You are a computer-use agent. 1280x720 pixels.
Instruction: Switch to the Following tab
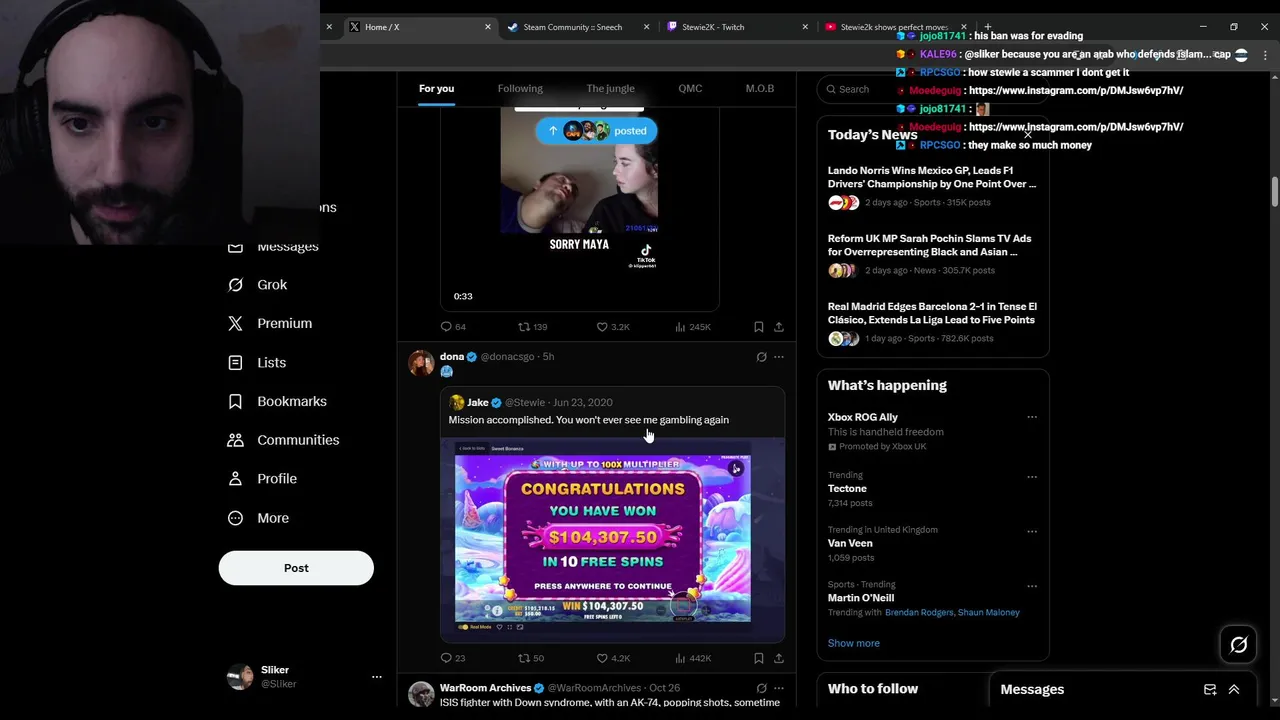click(520, 88)
